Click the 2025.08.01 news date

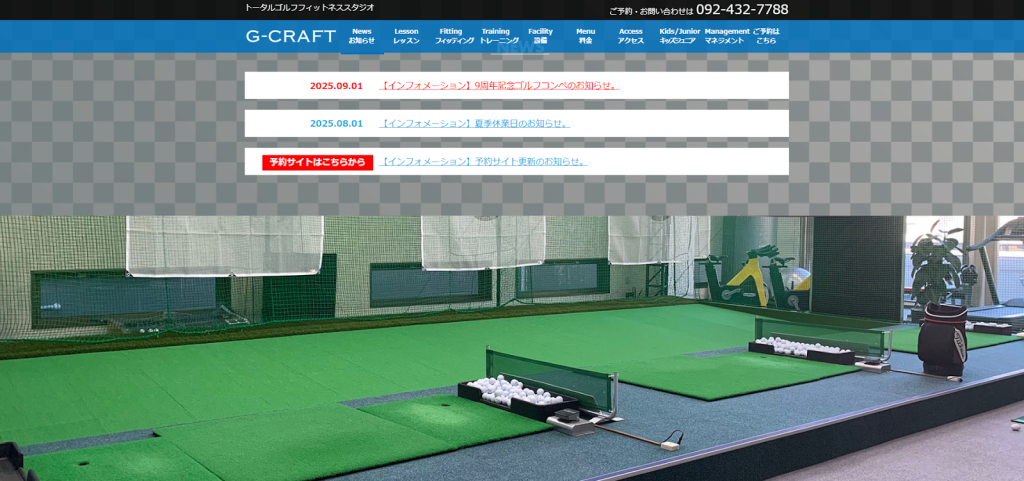(x=336, y=124)
